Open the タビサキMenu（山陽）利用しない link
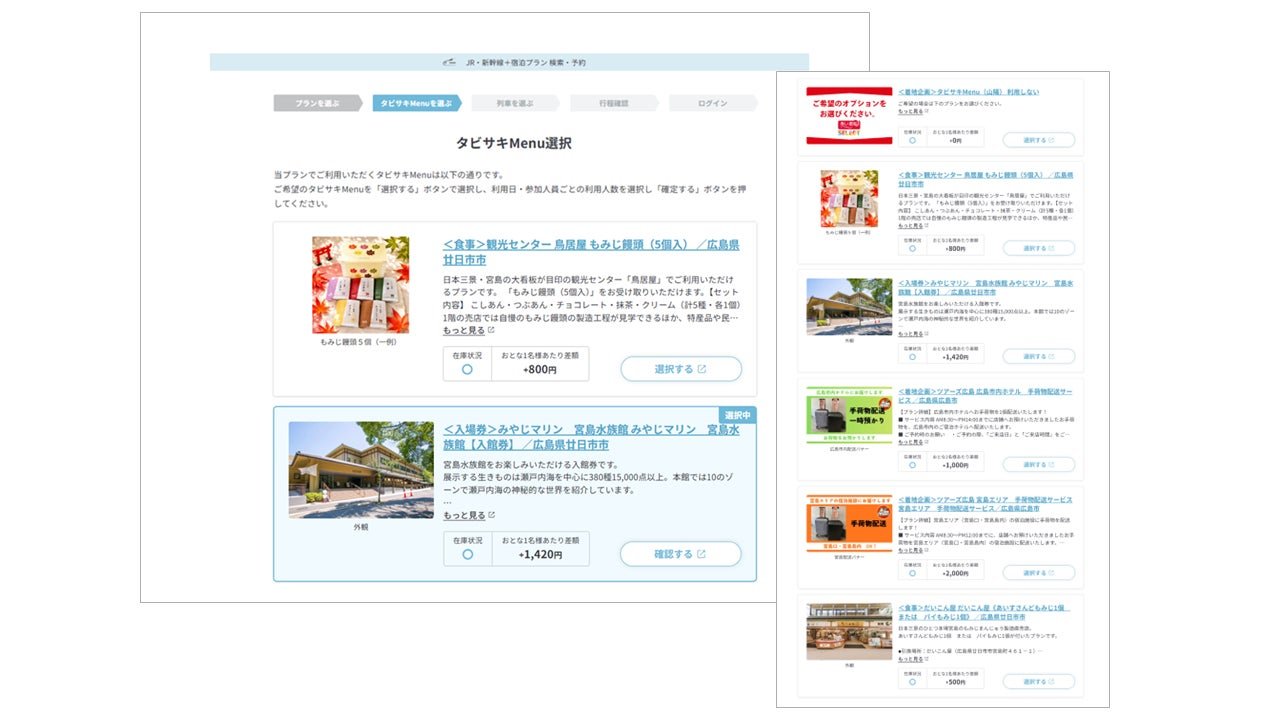Screen dimensions: 1280x720 point(968,91)
